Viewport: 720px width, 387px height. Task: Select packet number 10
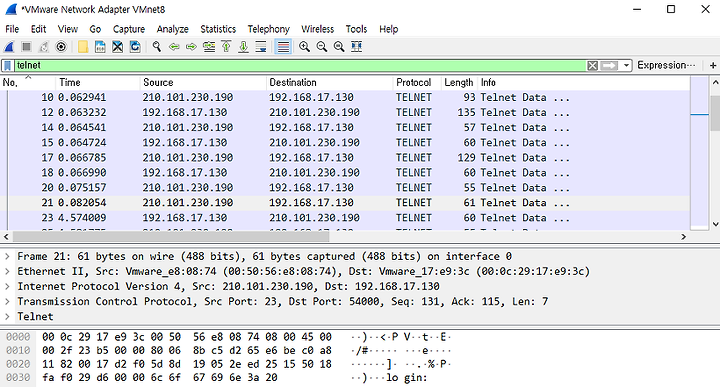(345, 97)
